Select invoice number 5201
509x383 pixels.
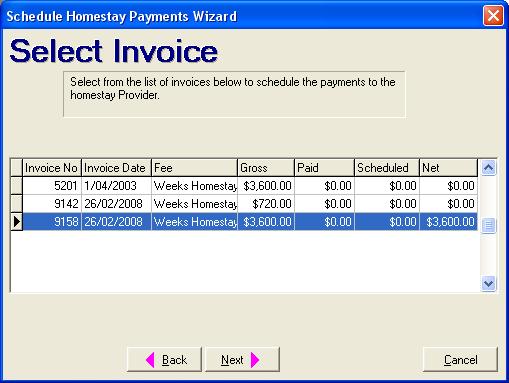52,186
